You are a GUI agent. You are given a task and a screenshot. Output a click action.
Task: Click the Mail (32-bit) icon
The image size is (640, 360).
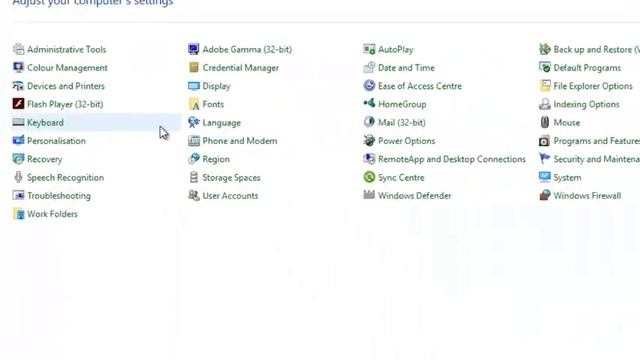click(369, 122)
